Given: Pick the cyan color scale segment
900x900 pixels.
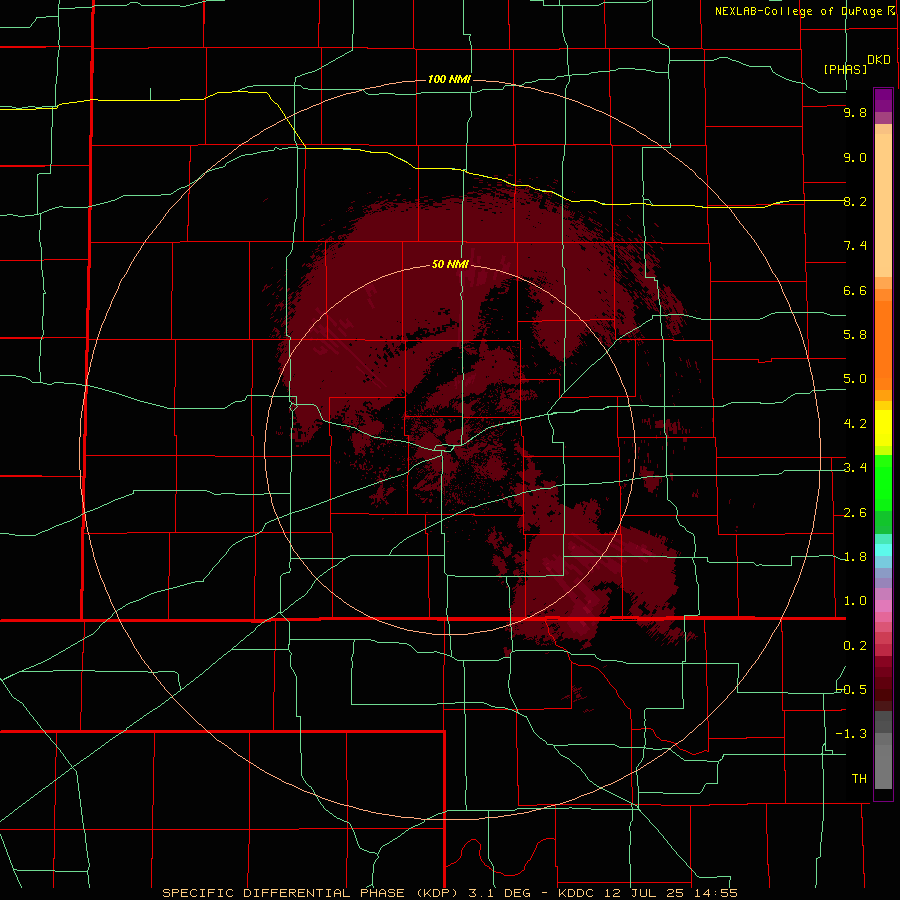Looking at the screenshot, I should click(883, 550).
